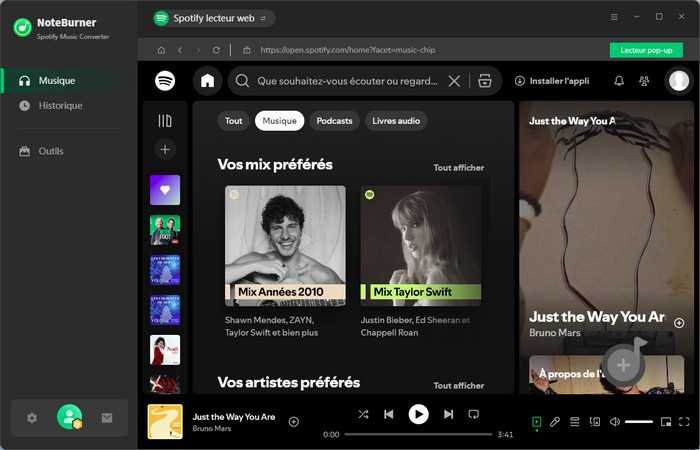Select the Musique filter chip

[x=279, y=121]
